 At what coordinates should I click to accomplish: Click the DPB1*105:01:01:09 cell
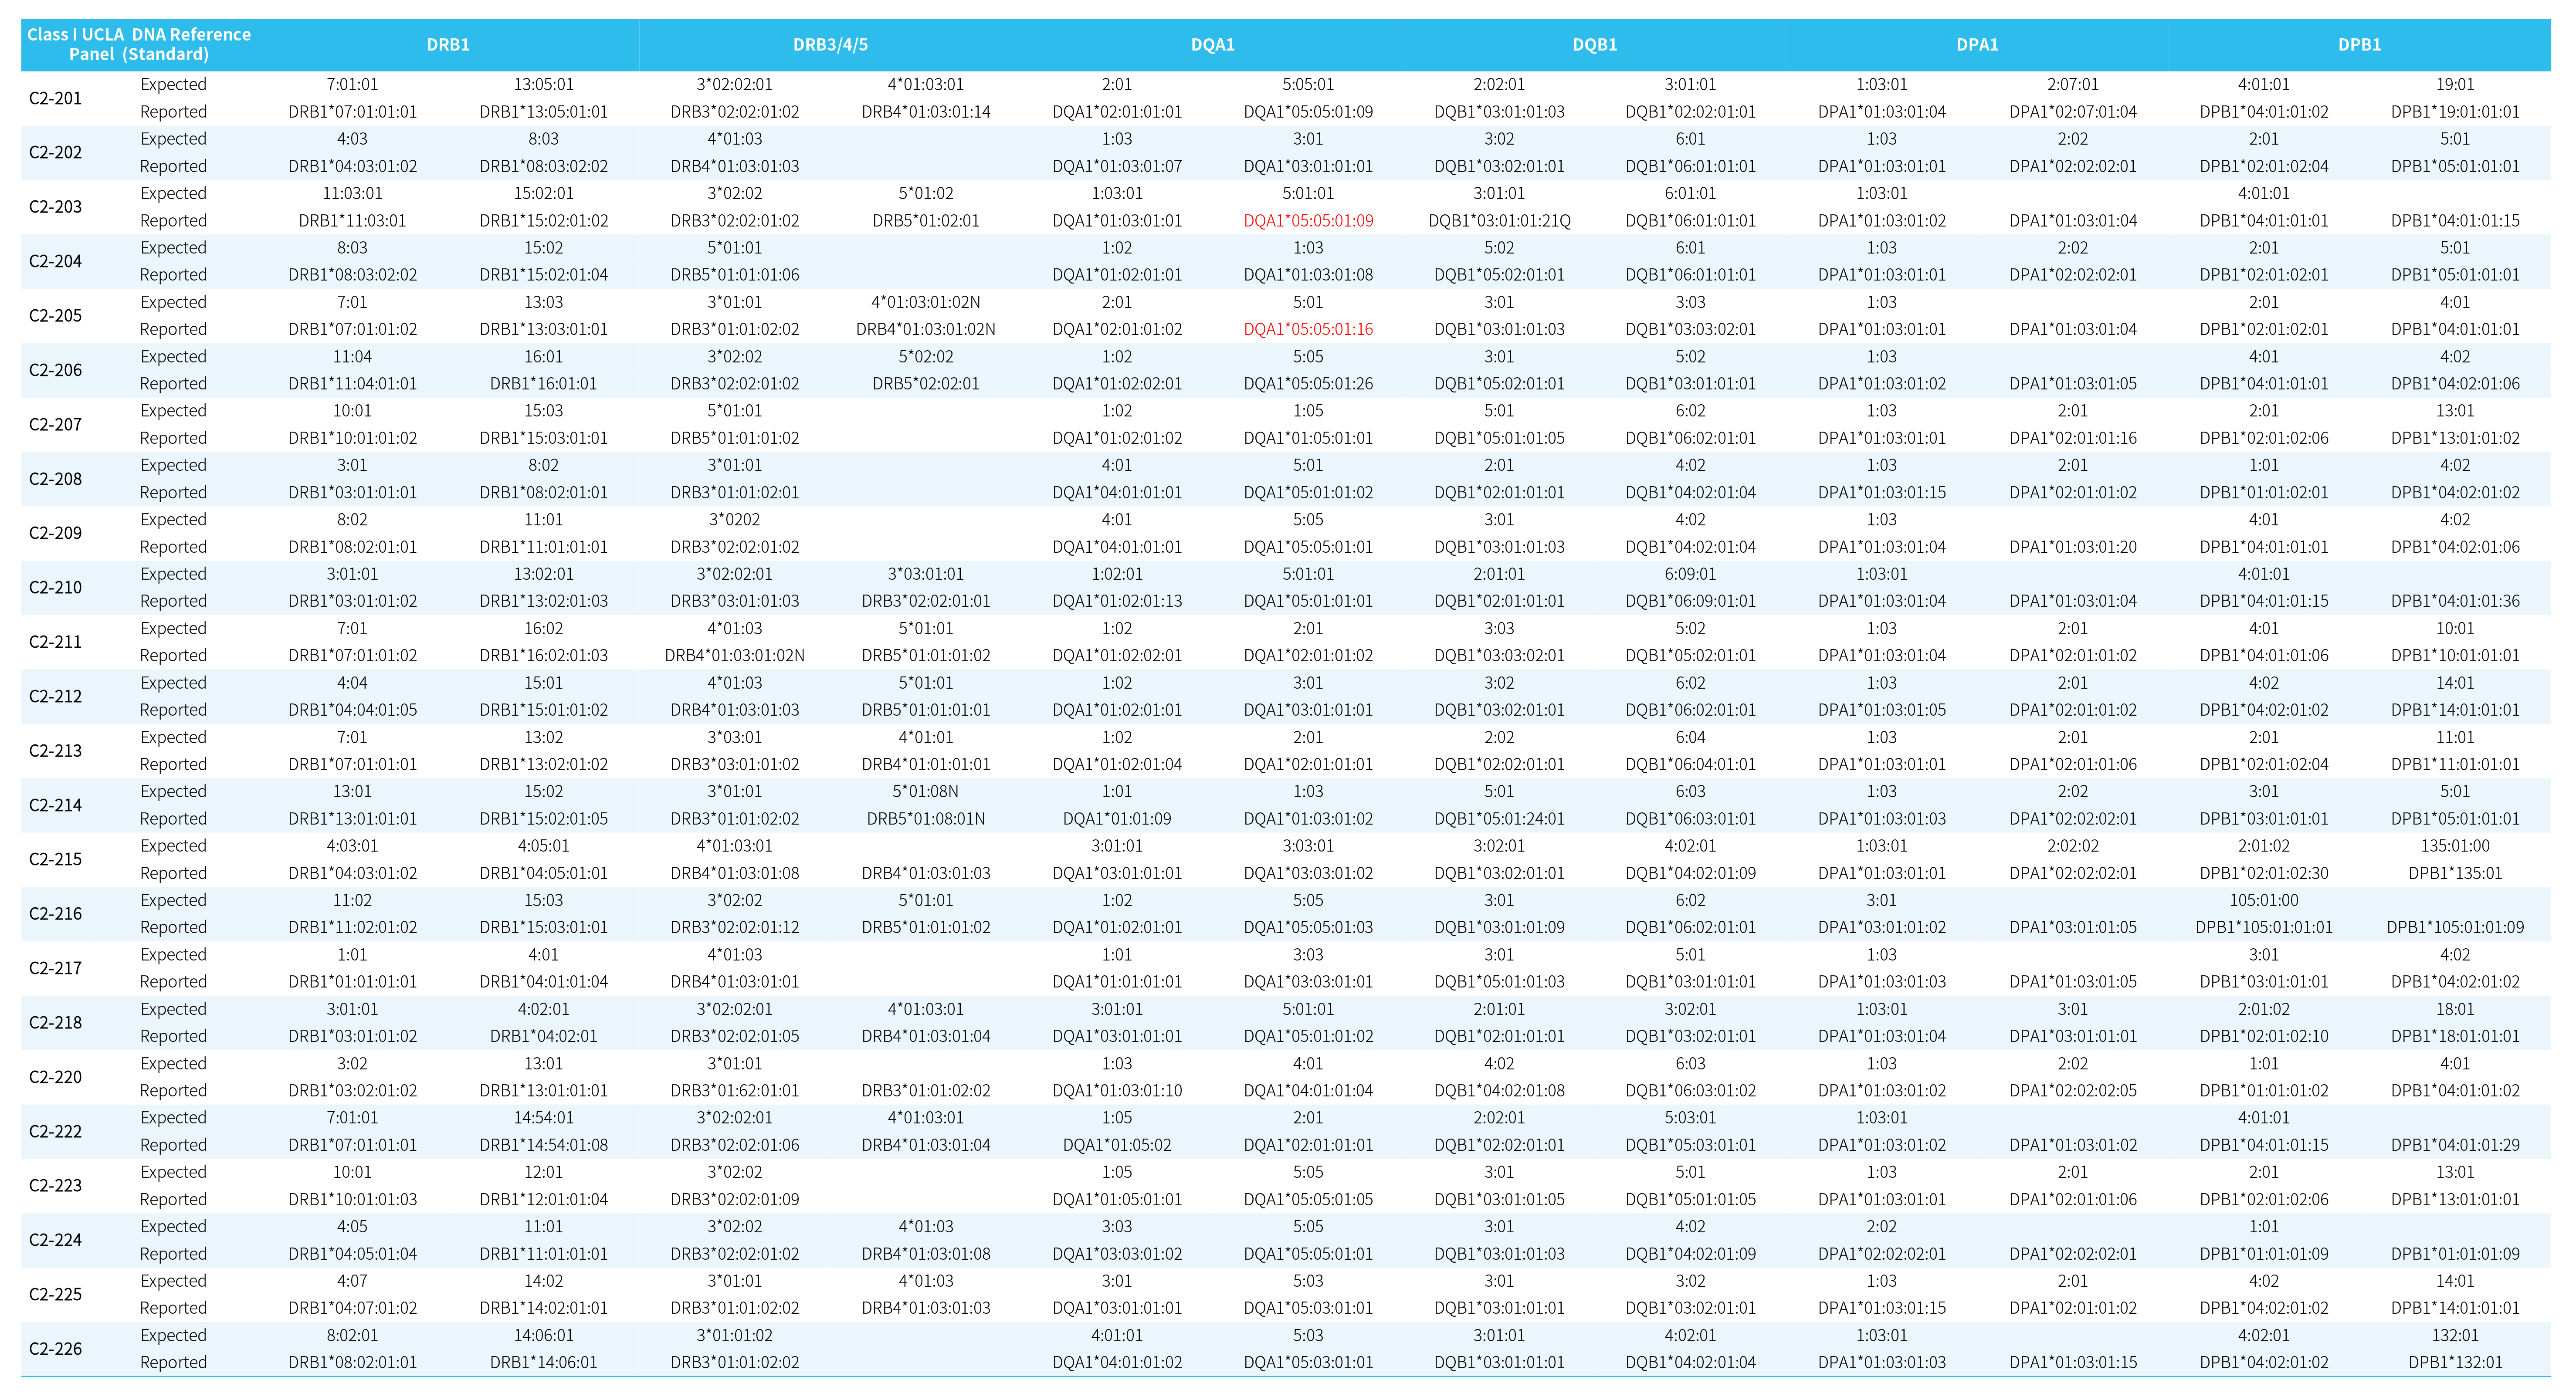2455,928
